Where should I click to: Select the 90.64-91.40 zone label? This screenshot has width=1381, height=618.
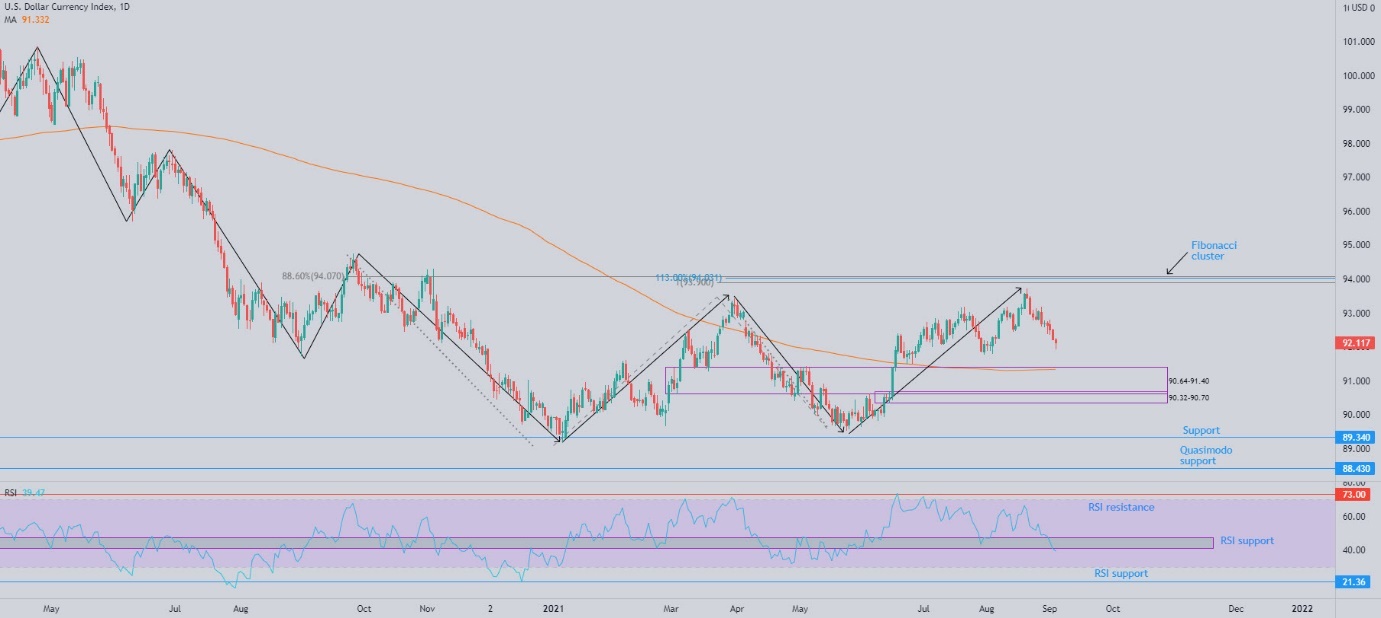pyautogui.click(x=1189, y=381)
